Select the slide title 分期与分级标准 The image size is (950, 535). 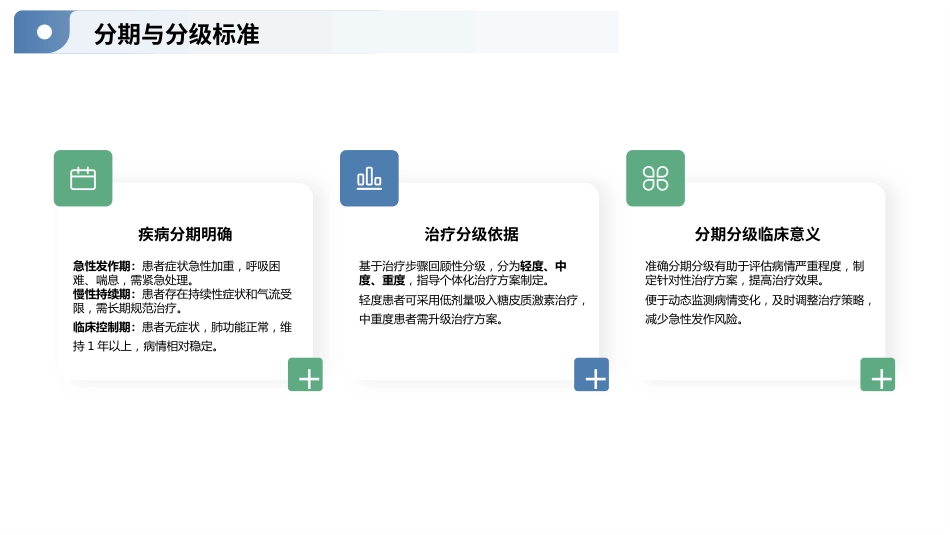tap(176, 34)
